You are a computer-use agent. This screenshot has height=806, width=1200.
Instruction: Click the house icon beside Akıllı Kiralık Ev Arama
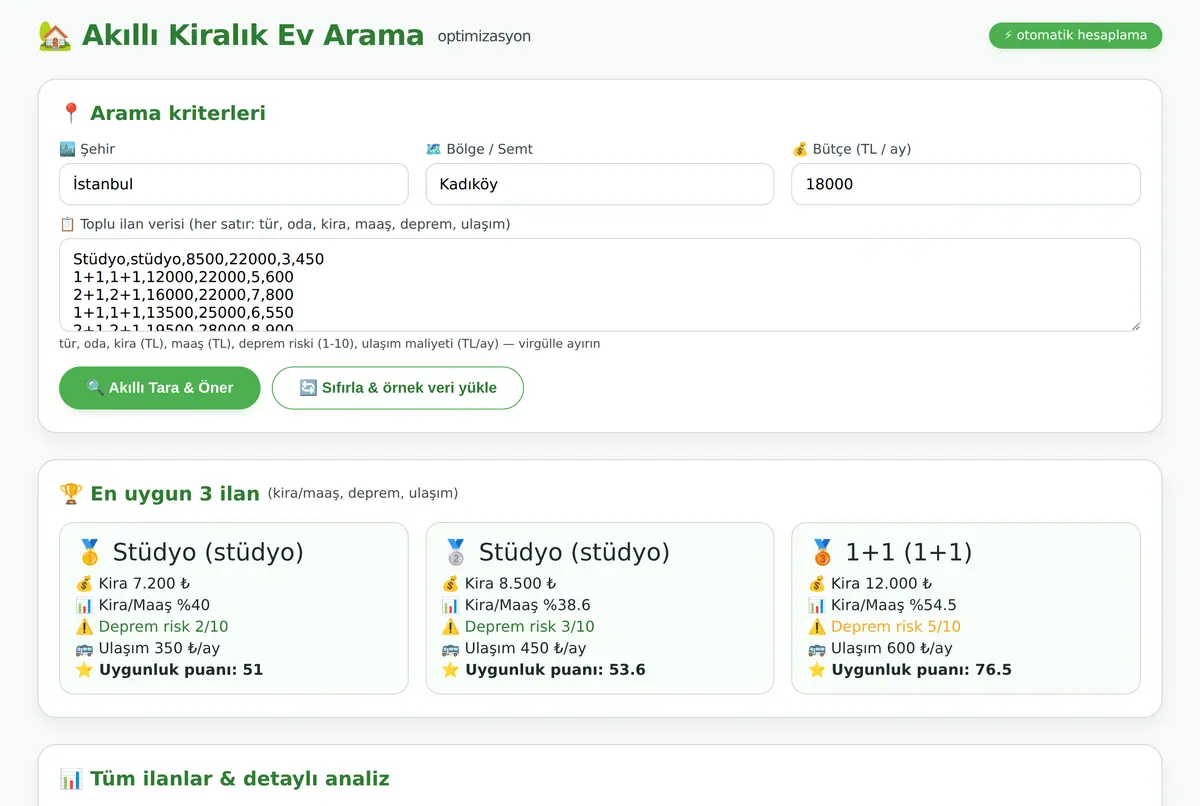click(x=55, y=36)
